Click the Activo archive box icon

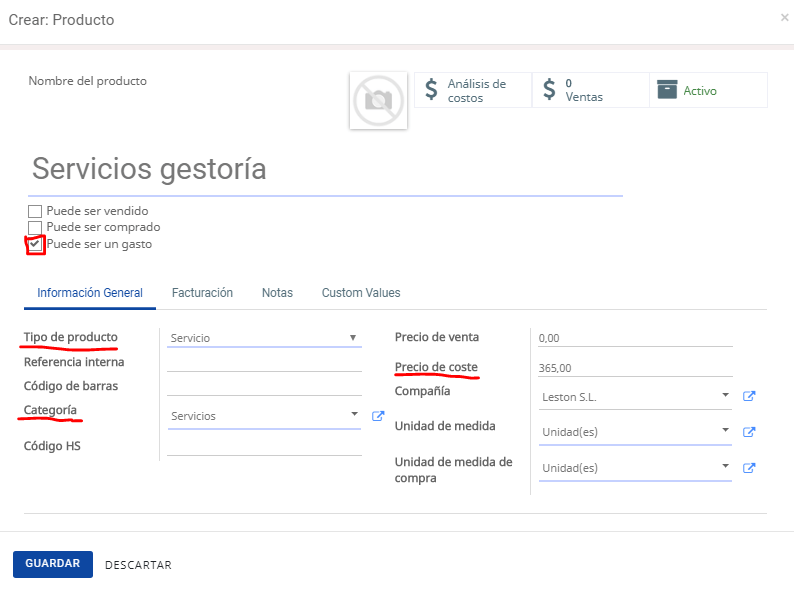coord(667,89)
